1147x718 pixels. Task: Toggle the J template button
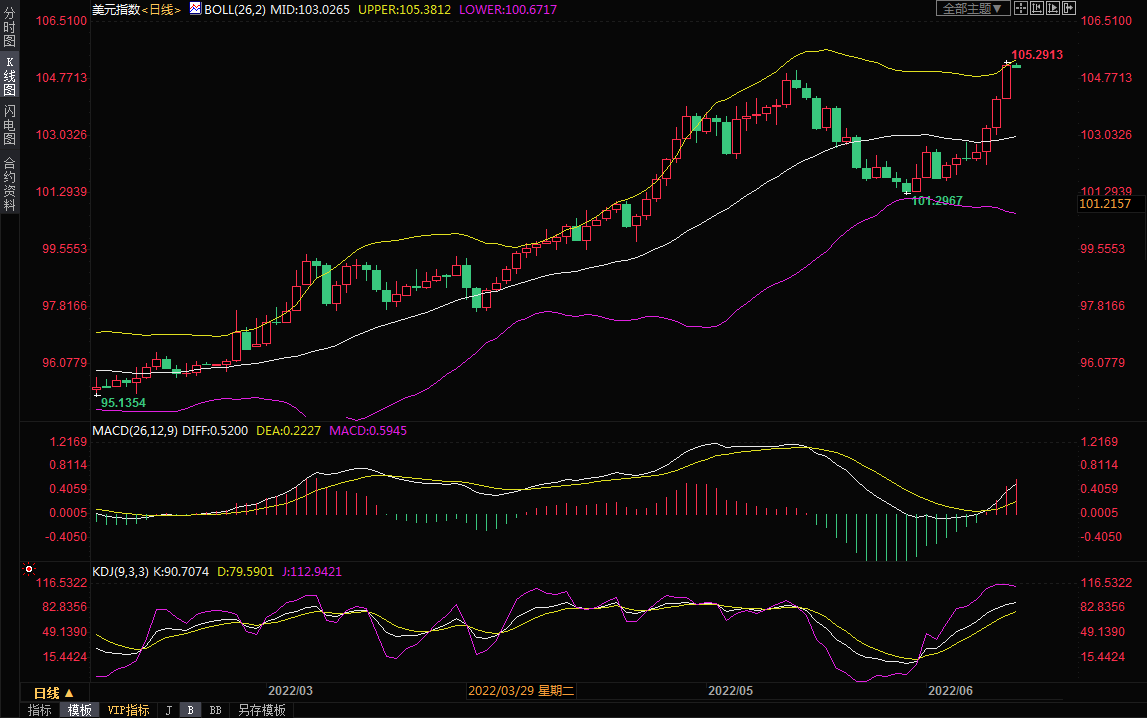[x=168, y=710]
